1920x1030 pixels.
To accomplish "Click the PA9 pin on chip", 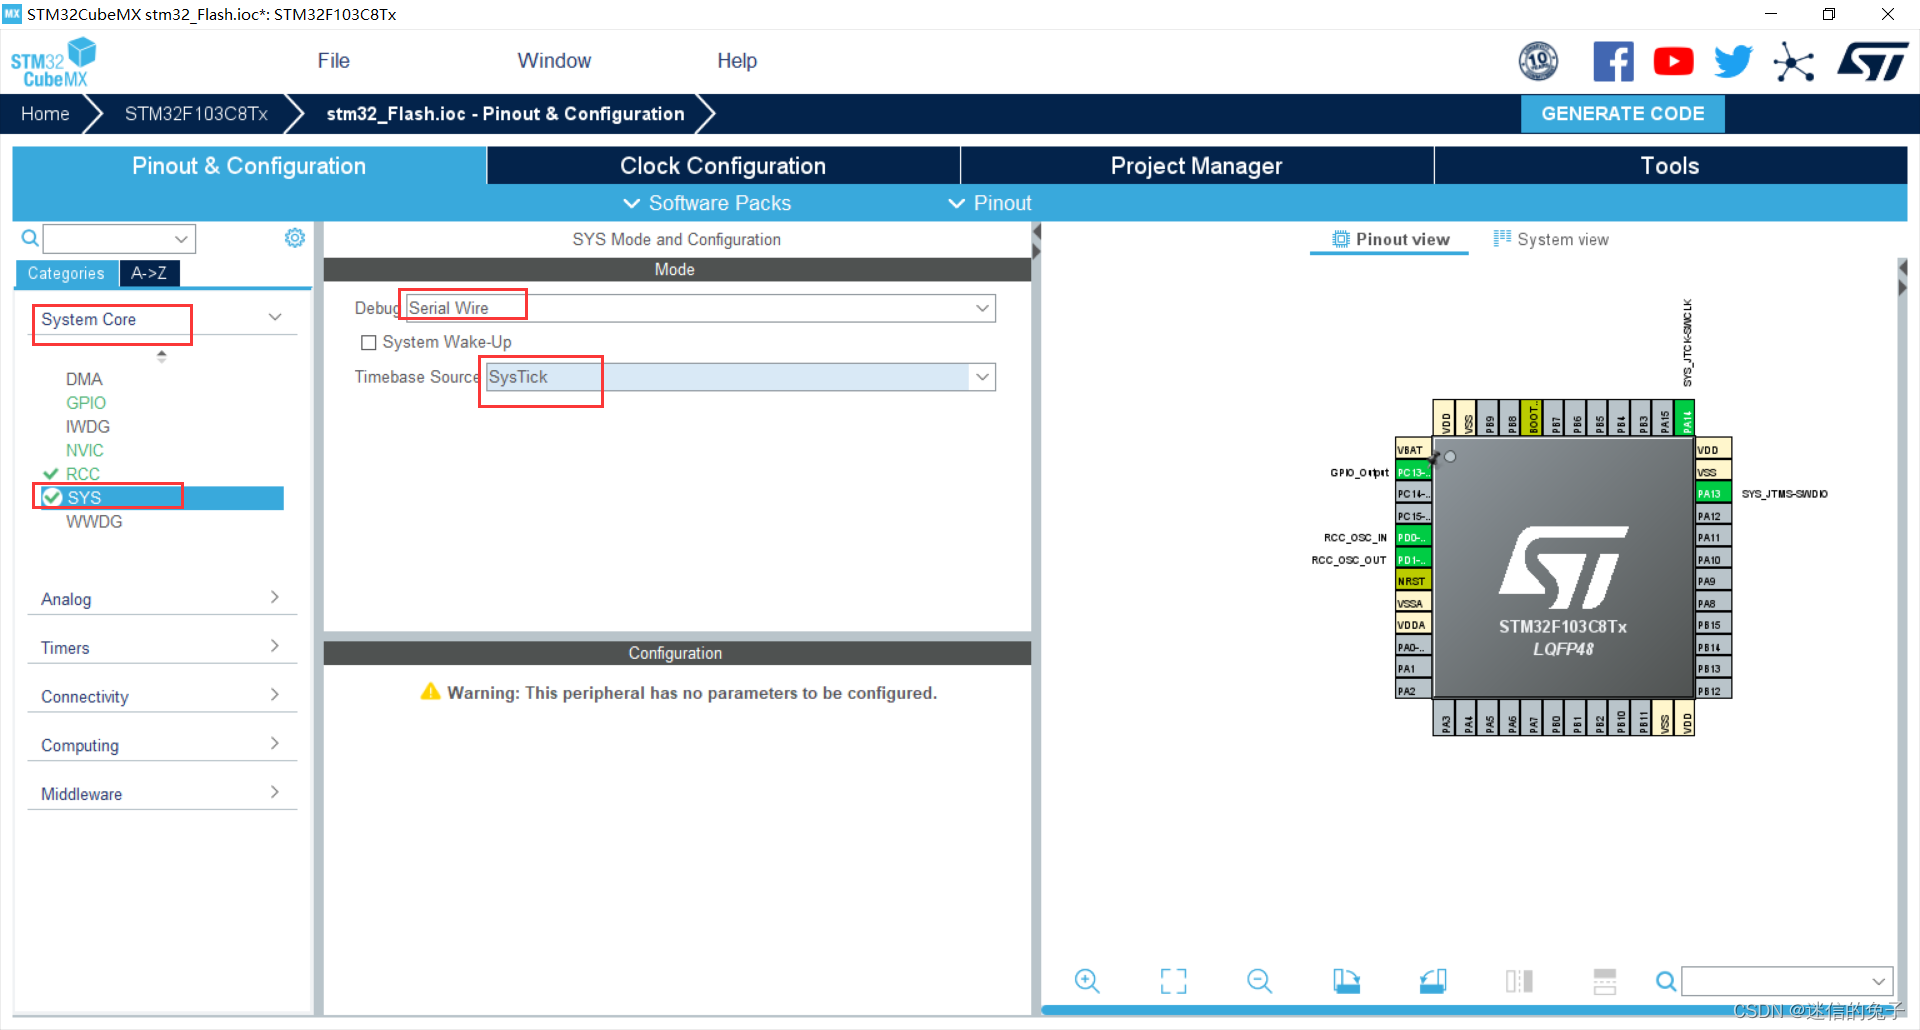I will (1713, 581).
